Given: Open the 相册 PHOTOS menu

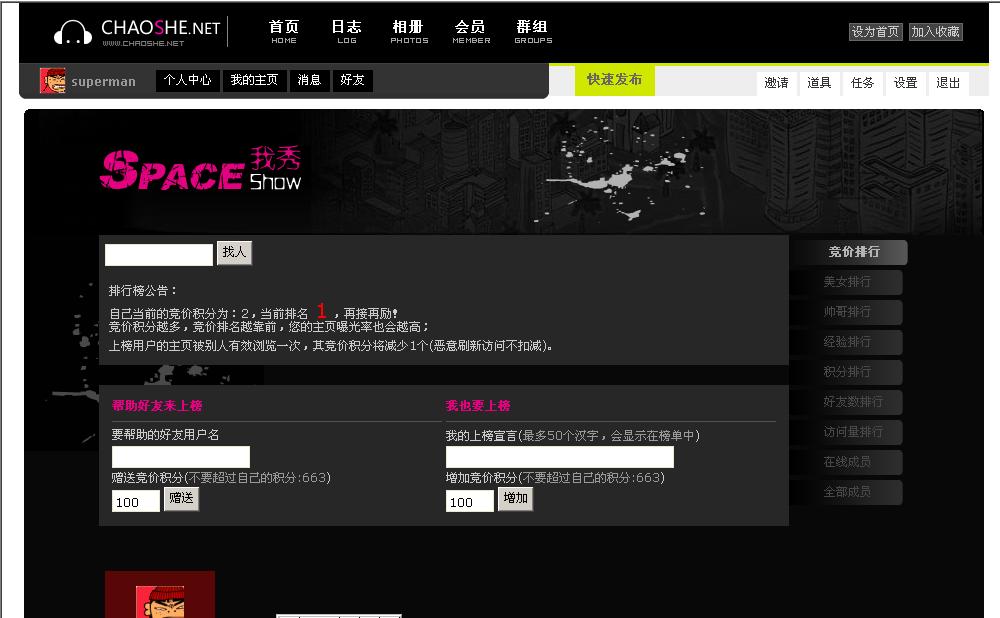Looking at the screenshot, I should tap(409, 31).
